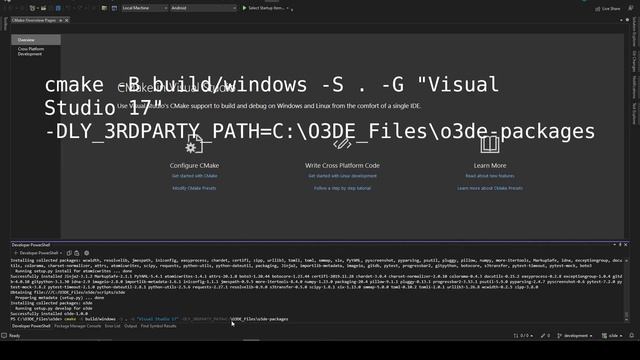Open the o3de repository selector
Image resolution: width=640 pixels, height=360 pixels.
[612, 336]
